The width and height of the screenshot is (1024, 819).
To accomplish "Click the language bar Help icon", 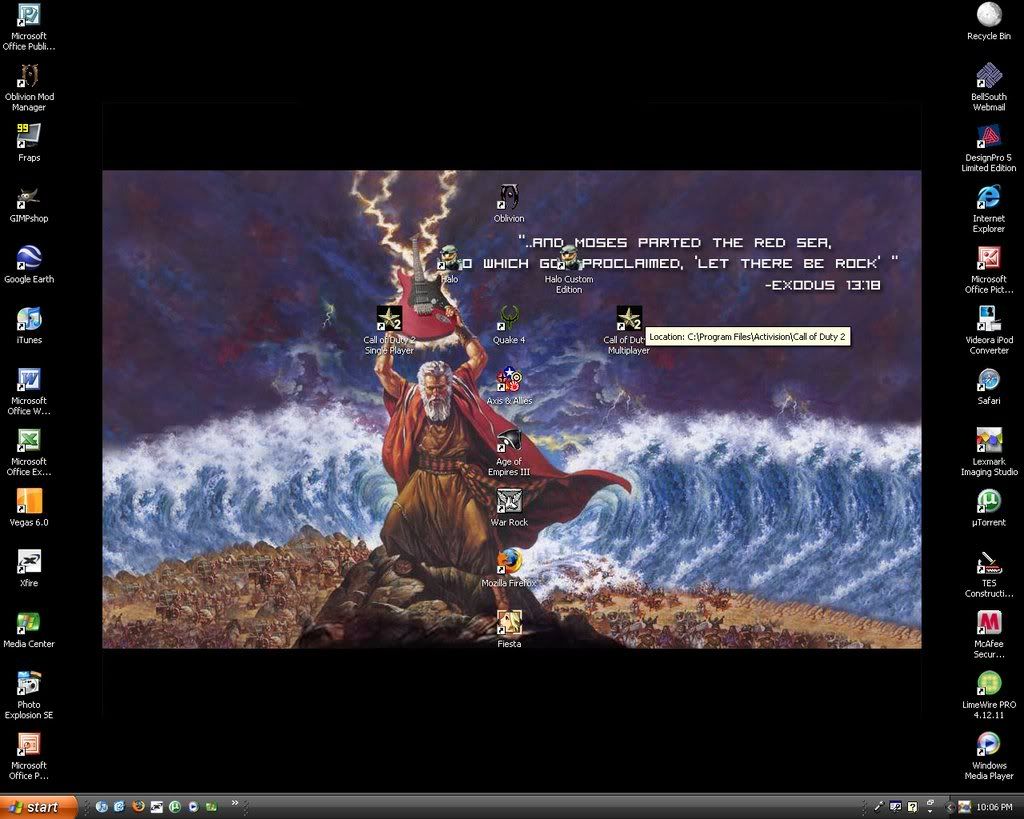I will coord(912,807).
